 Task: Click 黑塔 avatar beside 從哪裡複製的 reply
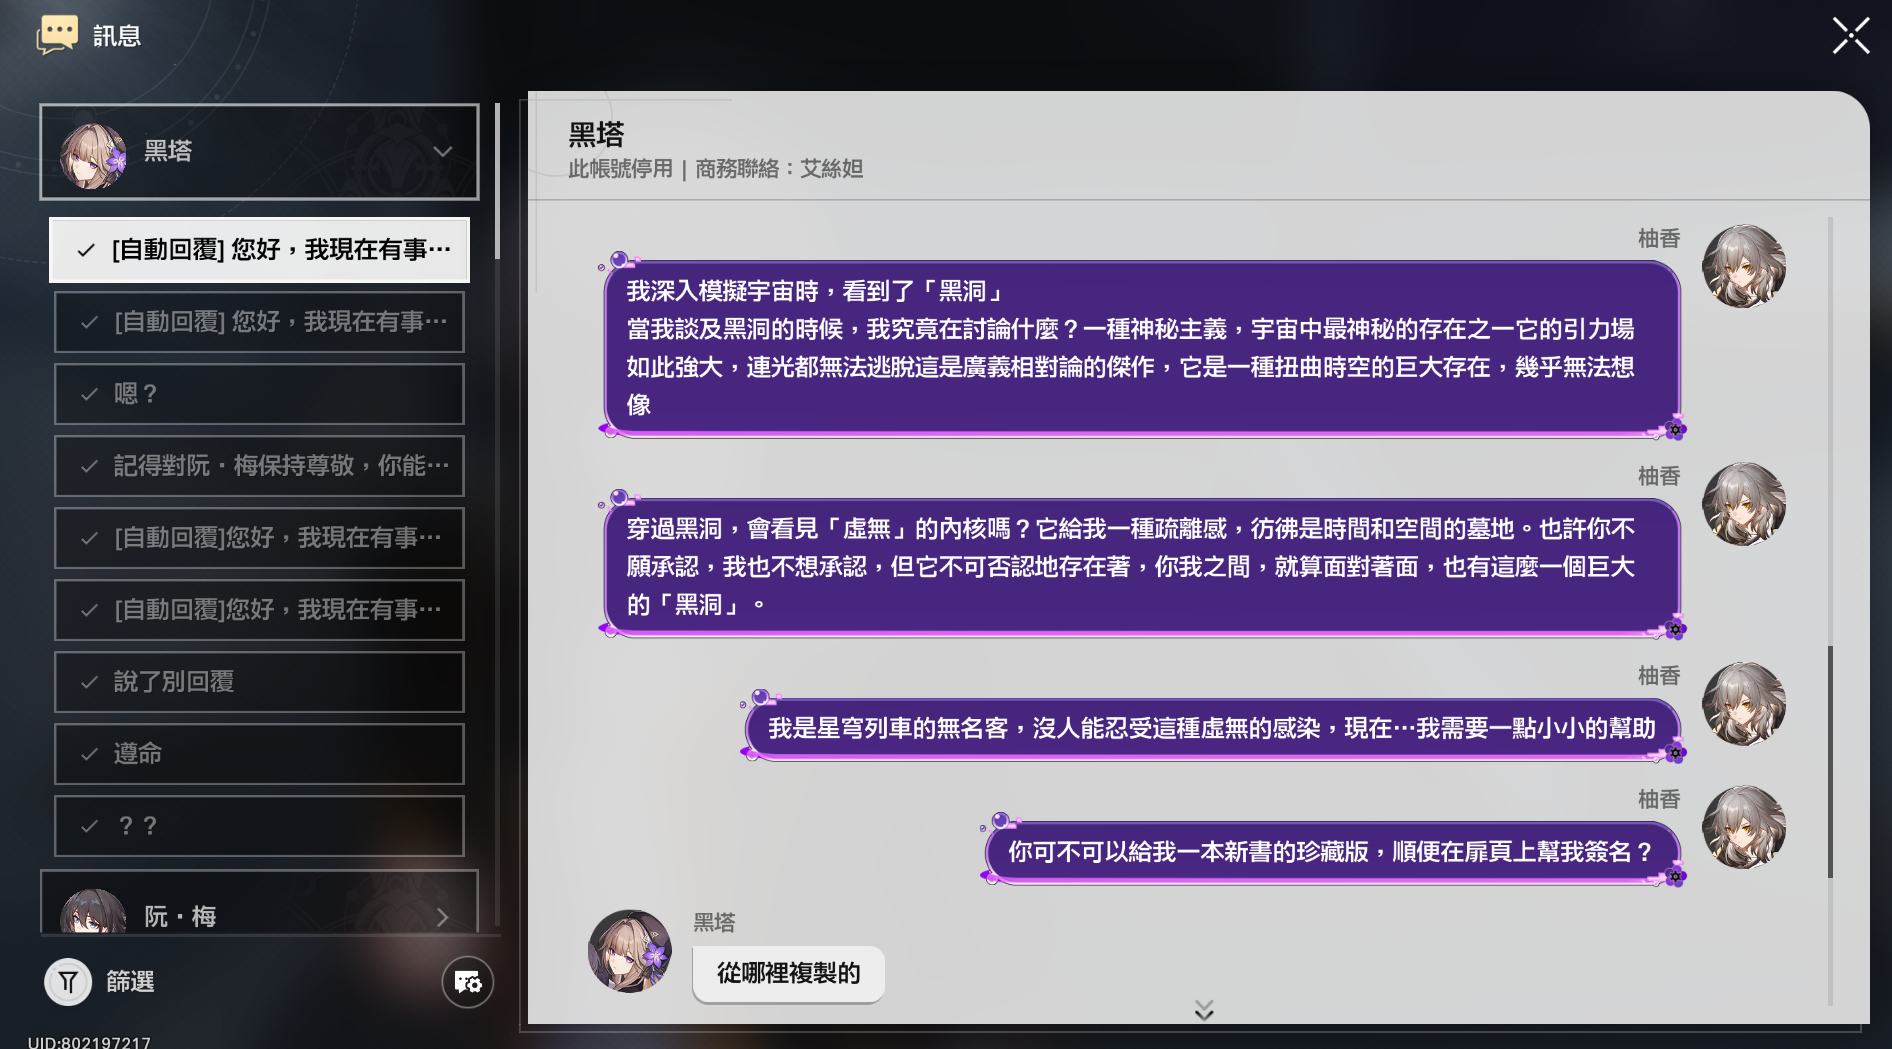630,951
